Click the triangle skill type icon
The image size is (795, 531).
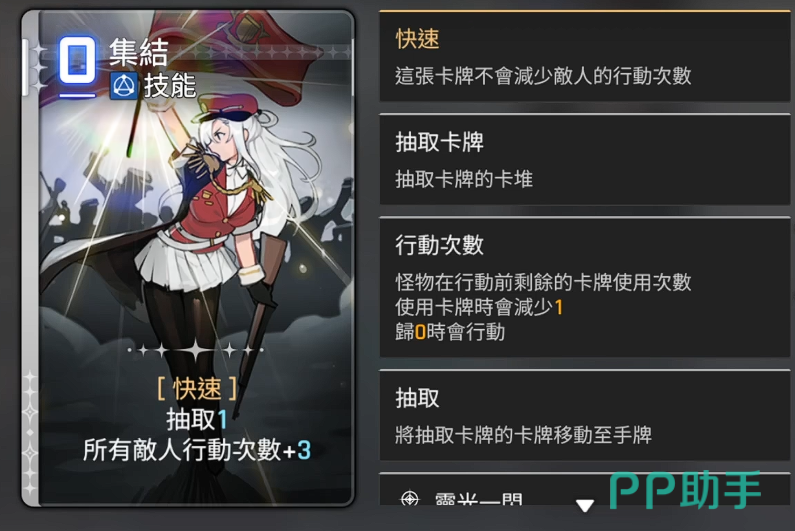tap(123, 86)
